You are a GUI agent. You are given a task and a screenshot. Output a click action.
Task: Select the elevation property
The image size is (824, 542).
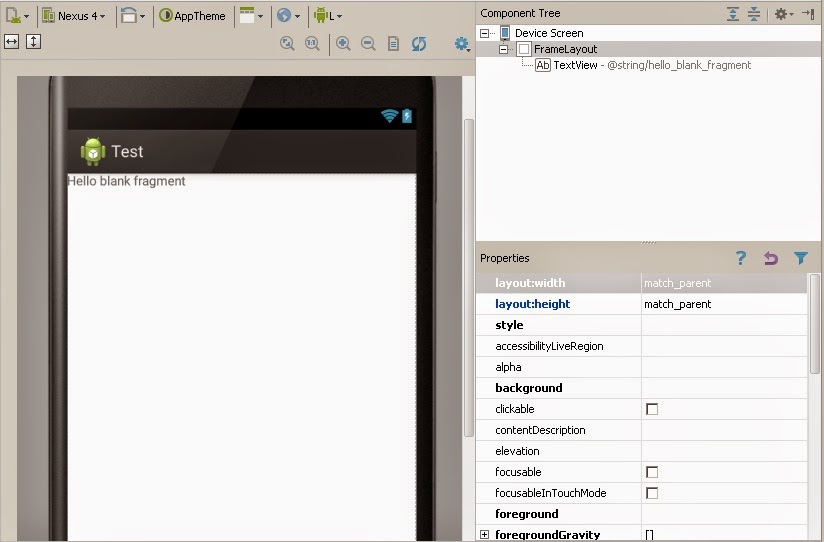click(x=517, y=451)
